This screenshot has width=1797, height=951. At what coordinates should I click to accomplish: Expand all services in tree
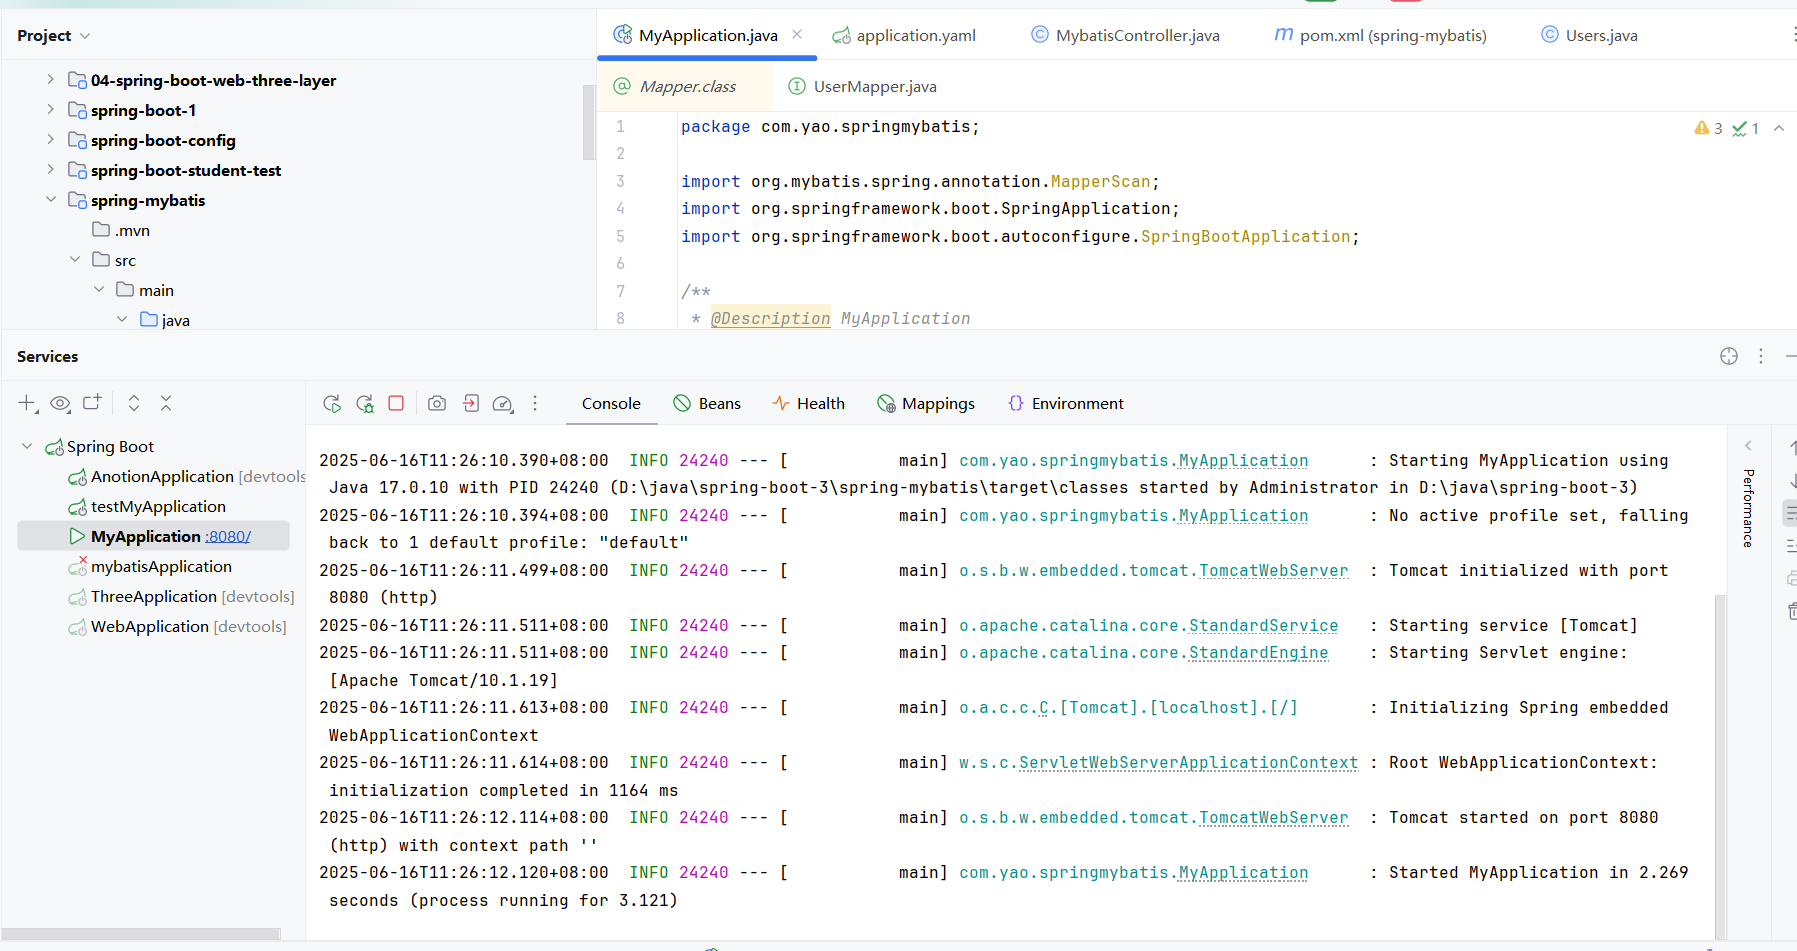pos(134,403)
